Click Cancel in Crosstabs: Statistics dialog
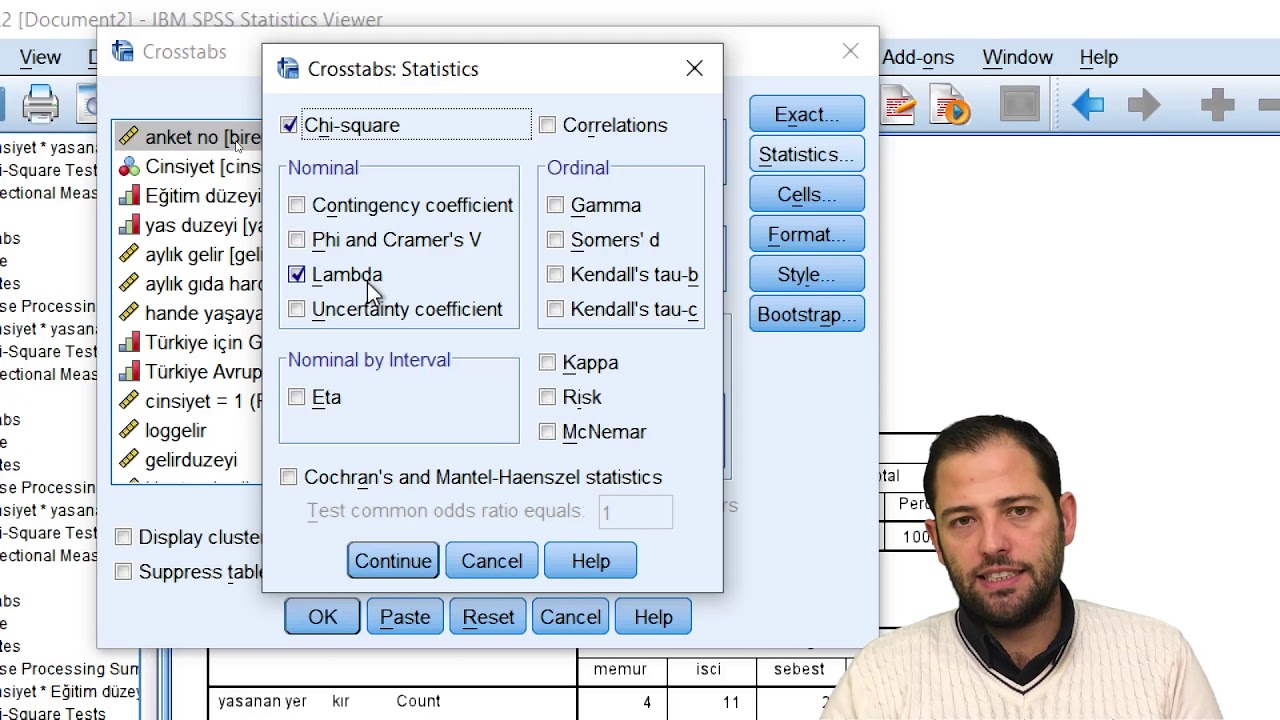 coord(492,561)
